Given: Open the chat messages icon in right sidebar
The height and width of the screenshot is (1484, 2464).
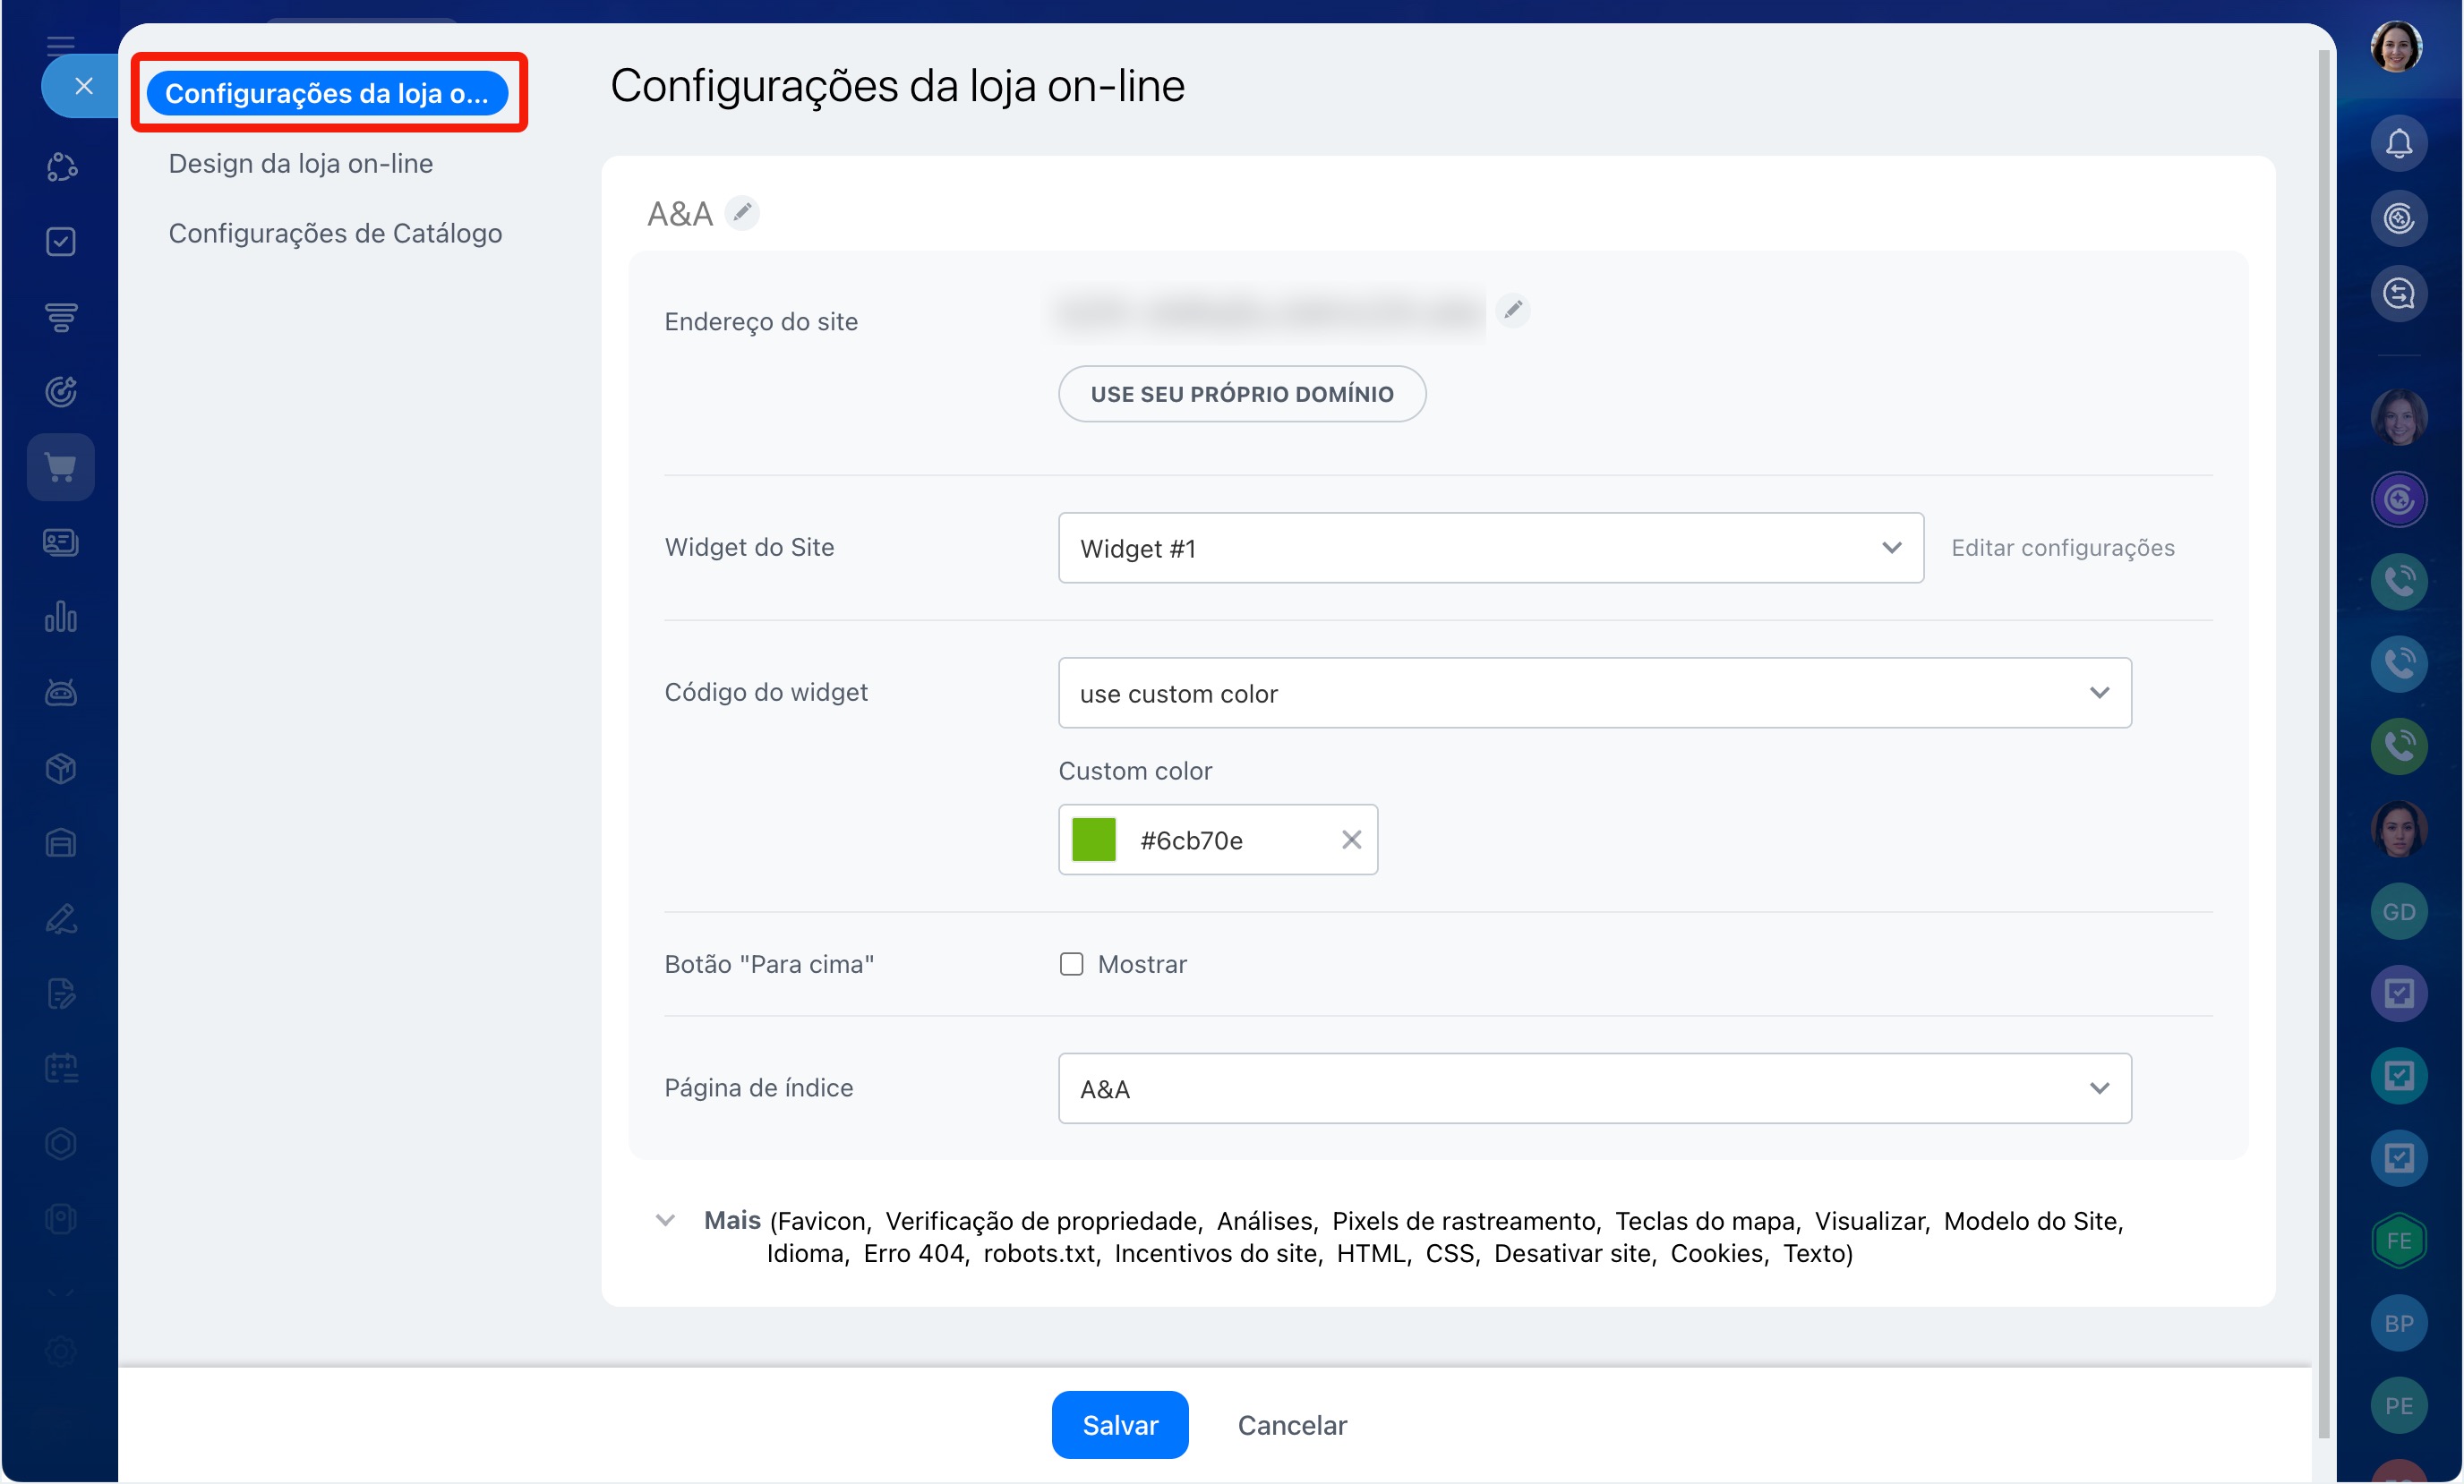Looking at the screenshot, I should [x=2398, y=294].
